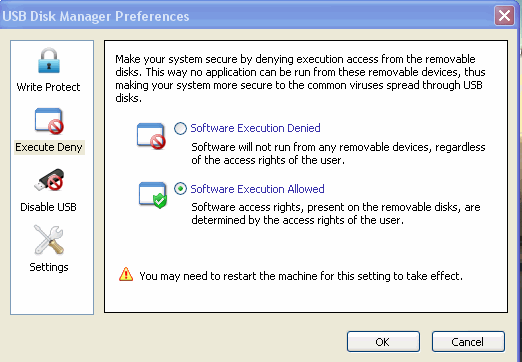Switch to the Settings section label

click(49, 267)
